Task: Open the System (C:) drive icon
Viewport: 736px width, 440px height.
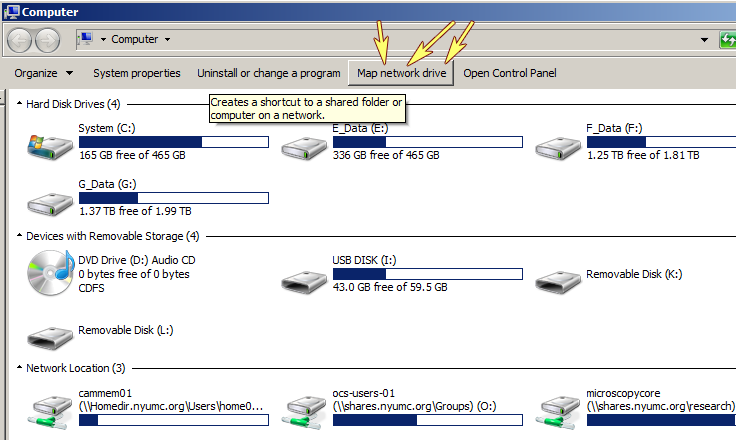Action: point(48,146)
